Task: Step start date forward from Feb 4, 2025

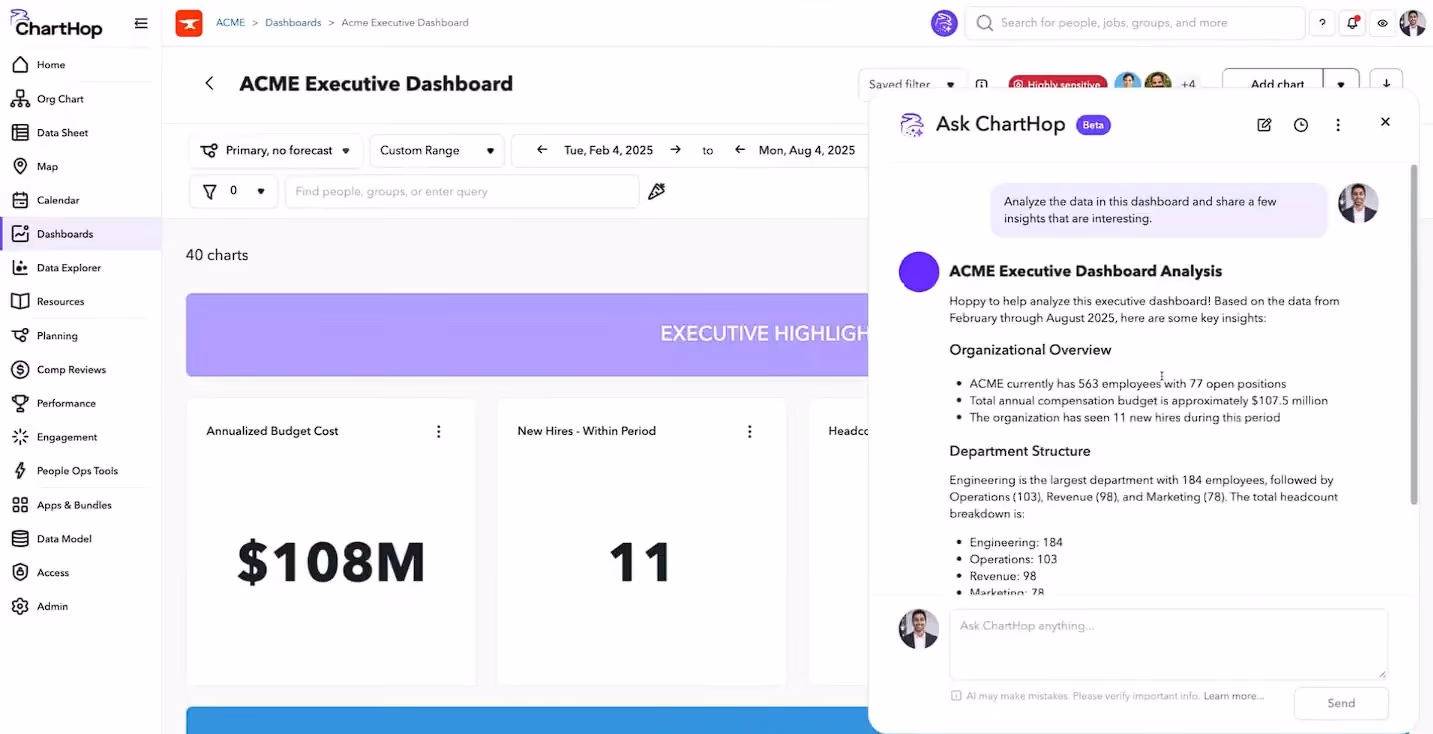Action: (x=676, y=150)
